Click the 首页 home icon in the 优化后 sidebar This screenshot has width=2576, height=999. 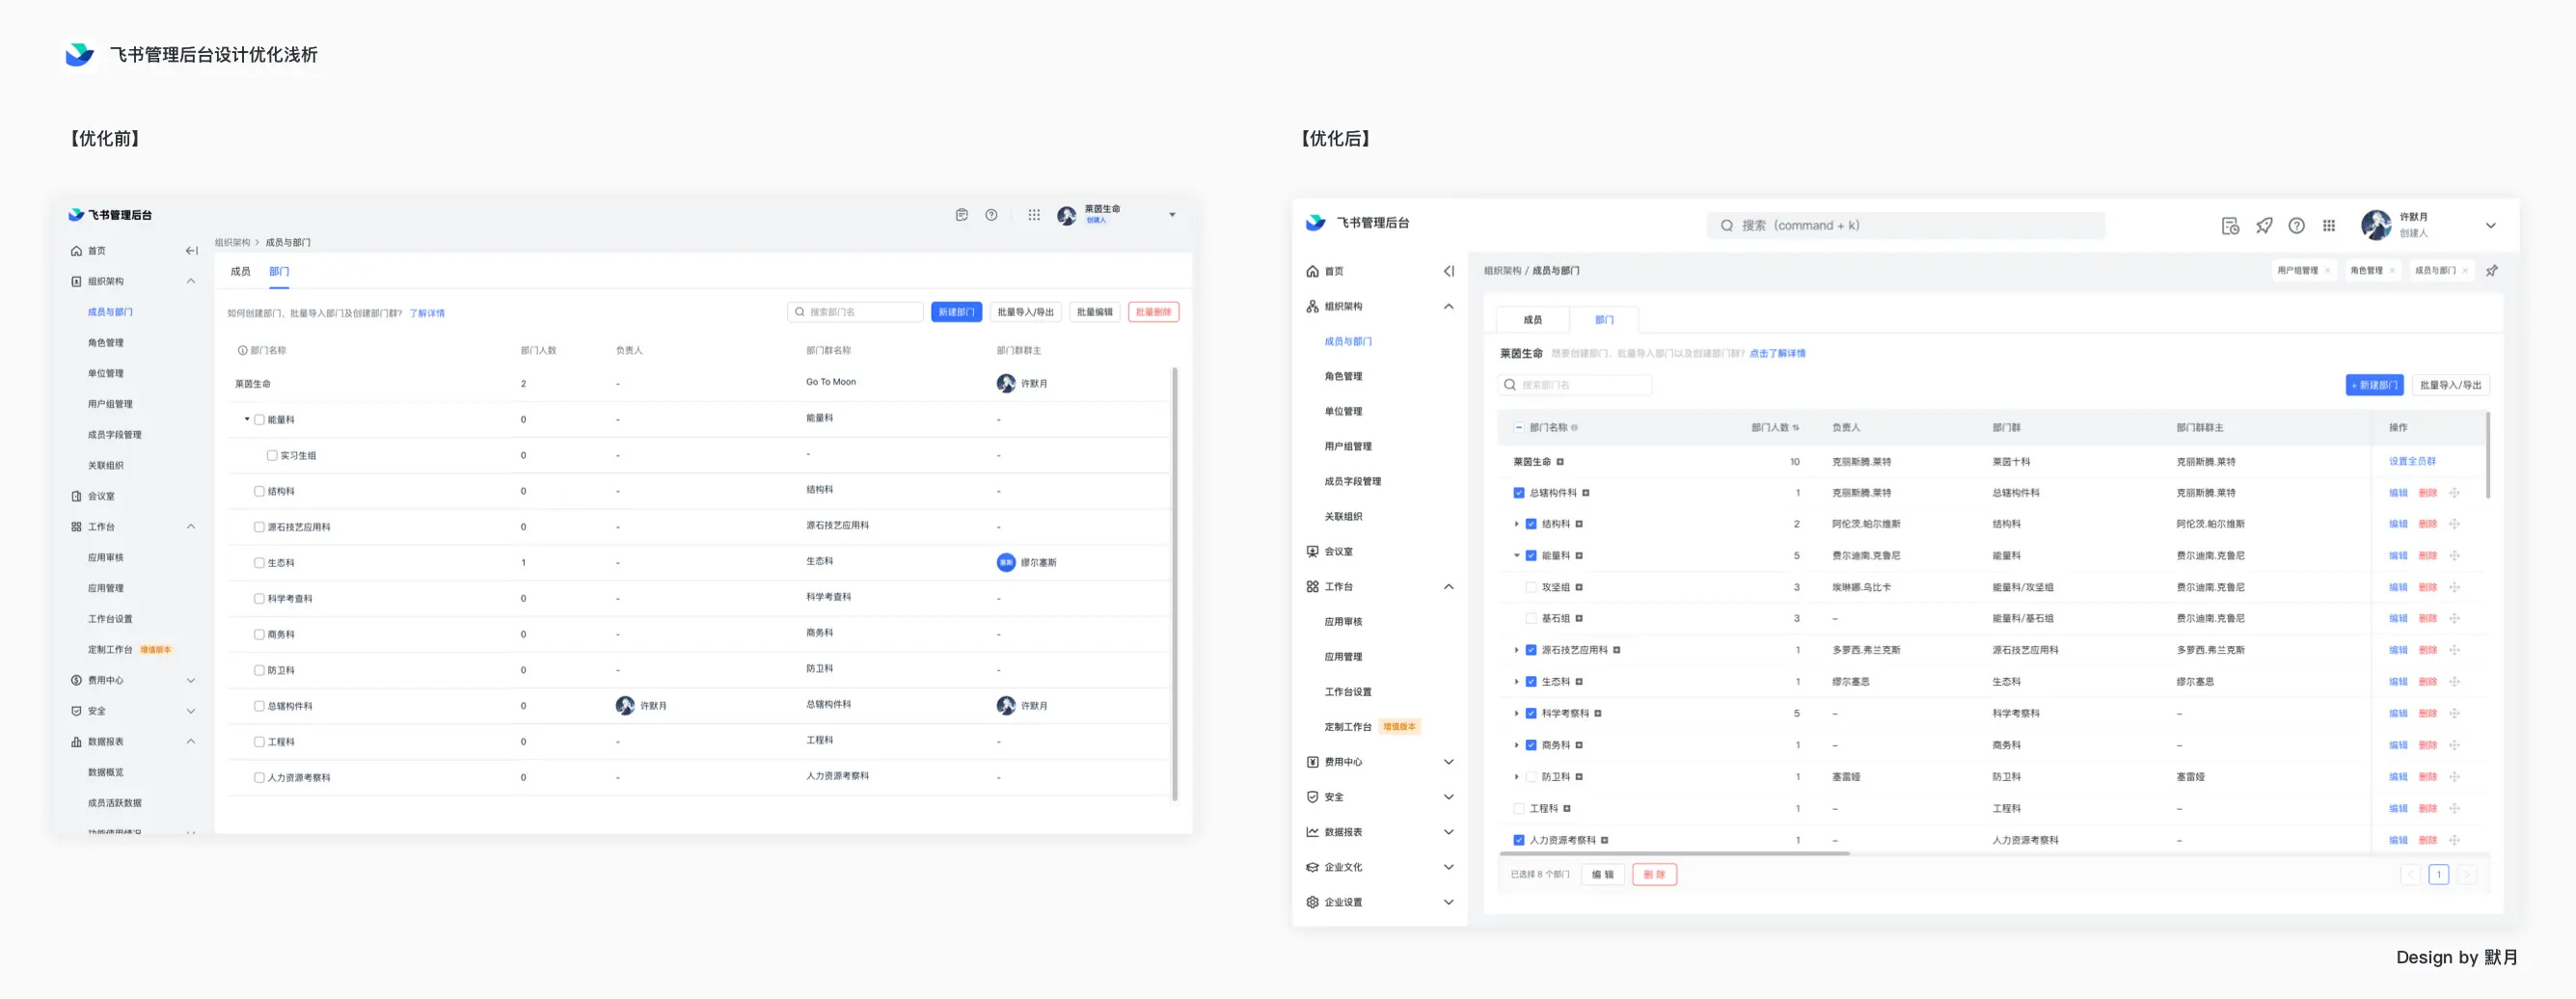pyautogui.click(x=1312, y=271)
